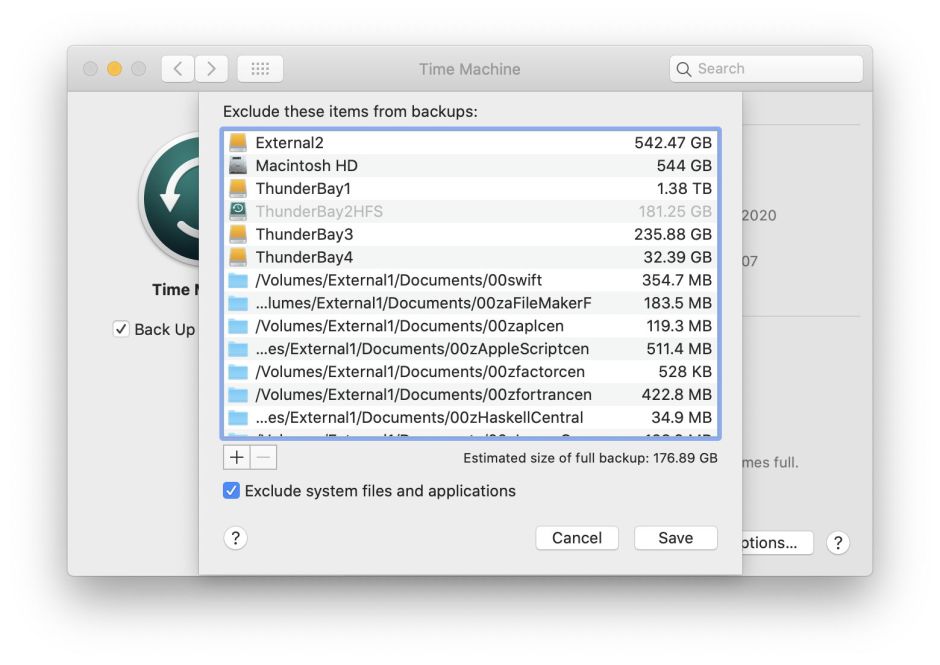Select the 00zfortrancen folder entry

470,394
